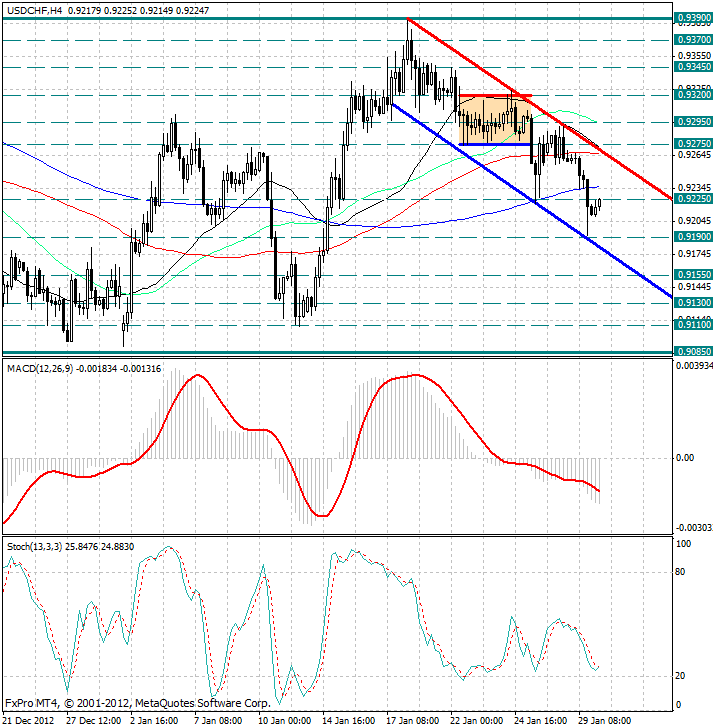713x728 pixels.
Task: Click the Stochastic 20 level label
Action: 680,676
